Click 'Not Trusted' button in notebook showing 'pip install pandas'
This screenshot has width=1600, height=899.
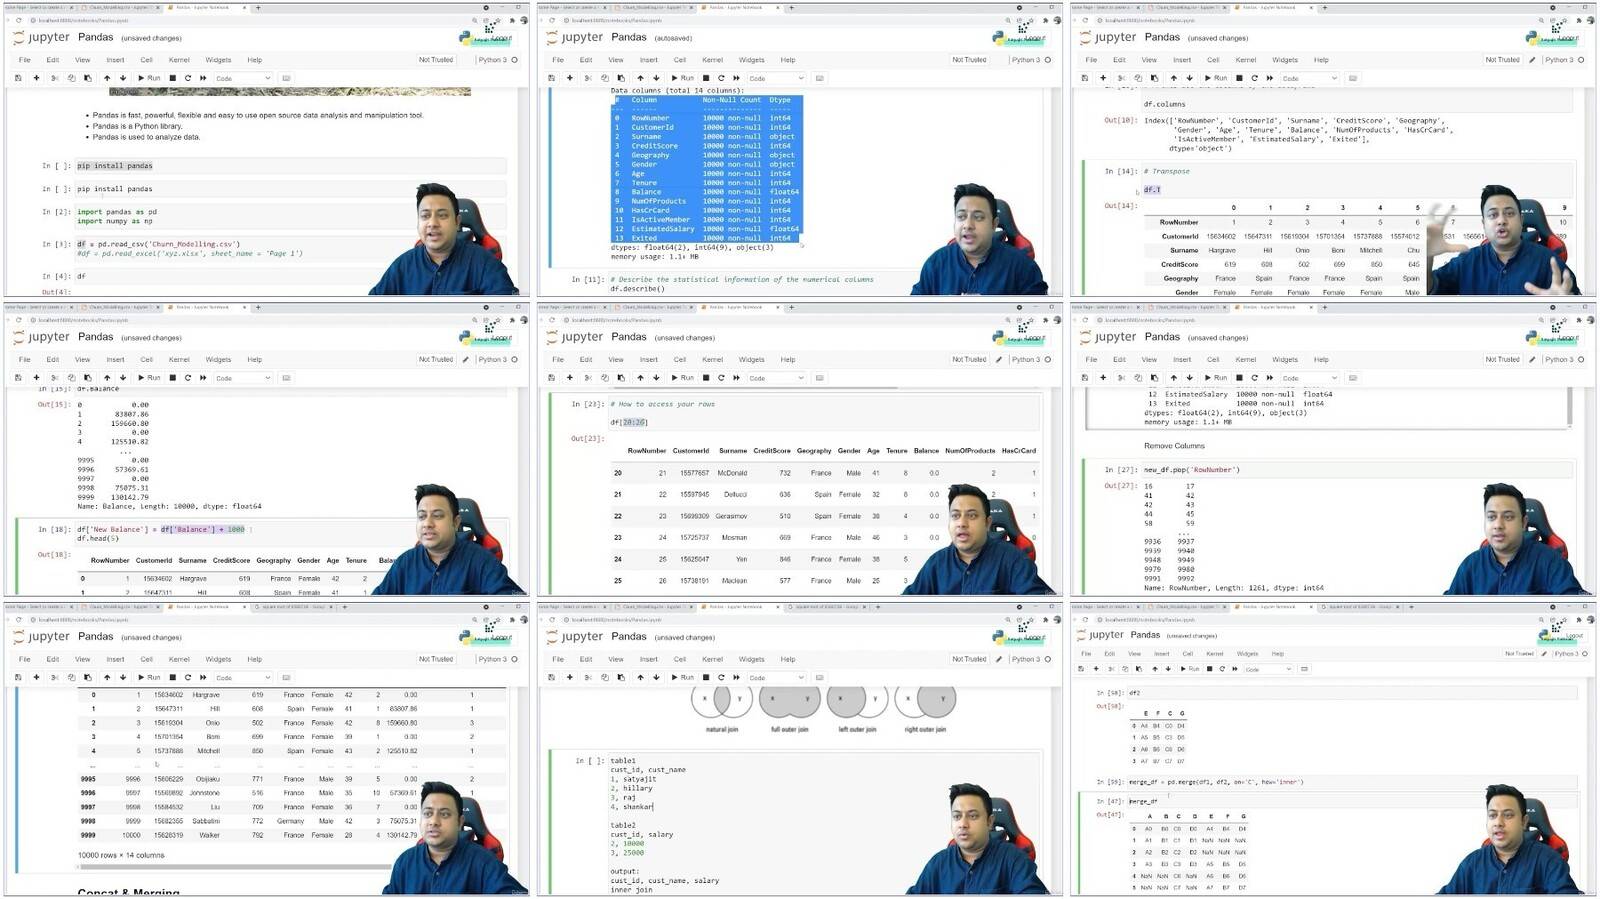coord(436,60)
